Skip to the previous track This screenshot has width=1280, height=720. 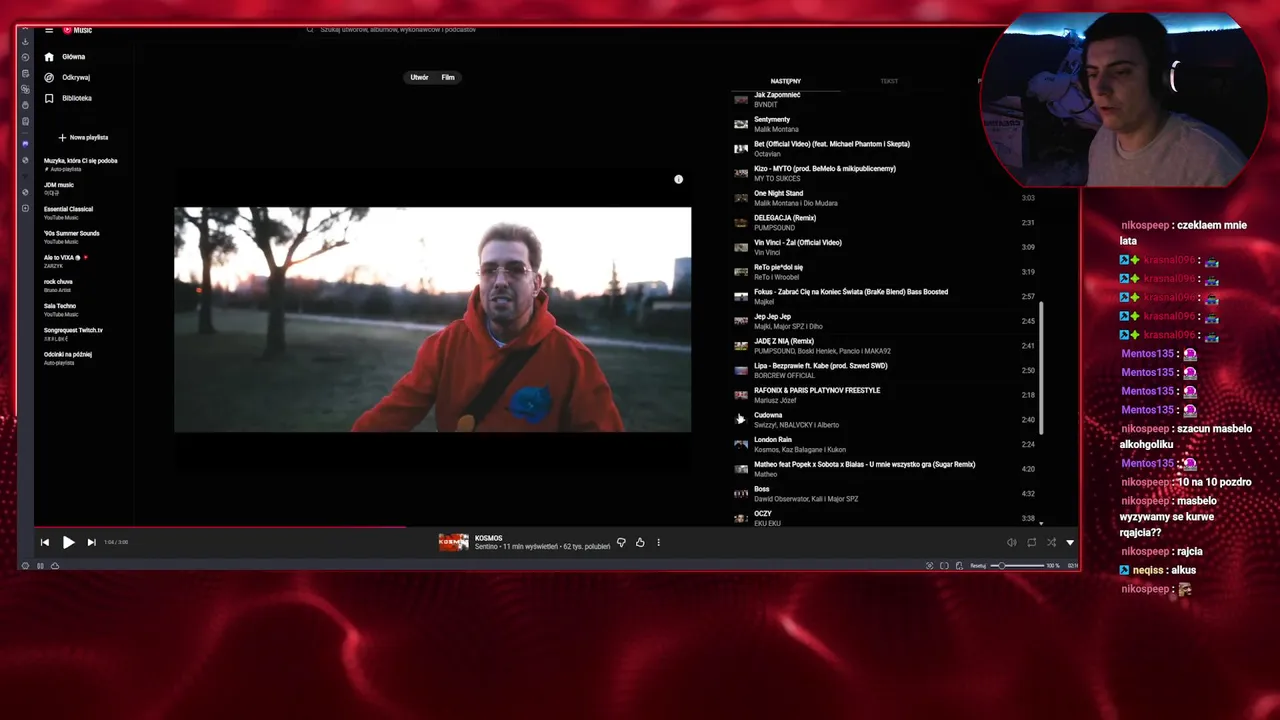coord(45,542)
